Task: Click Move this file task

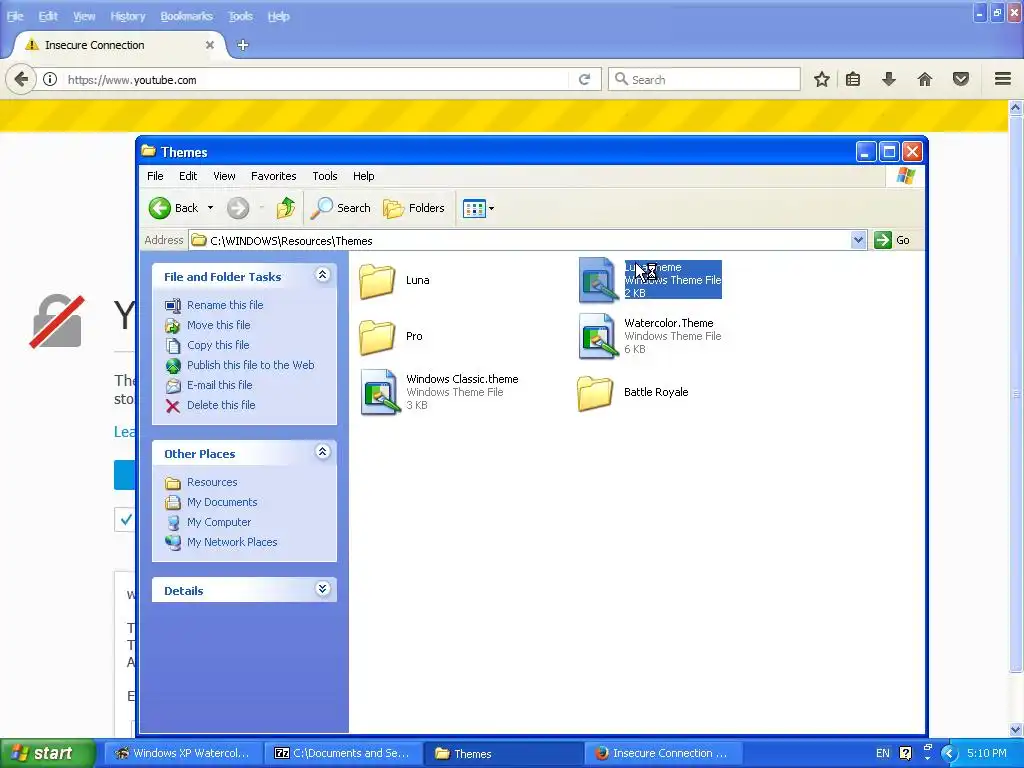Action: pos(219,325)
